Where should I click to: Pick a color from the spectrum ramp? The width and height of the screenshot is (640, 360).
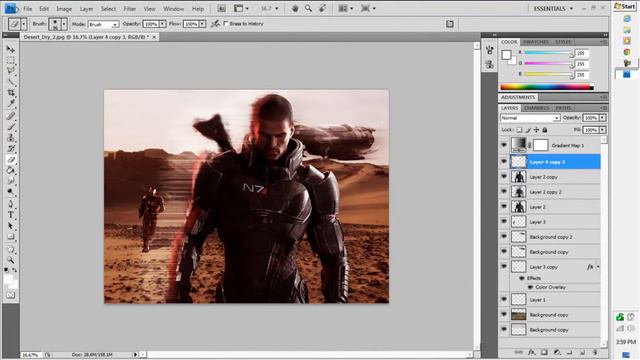(547, 87)
